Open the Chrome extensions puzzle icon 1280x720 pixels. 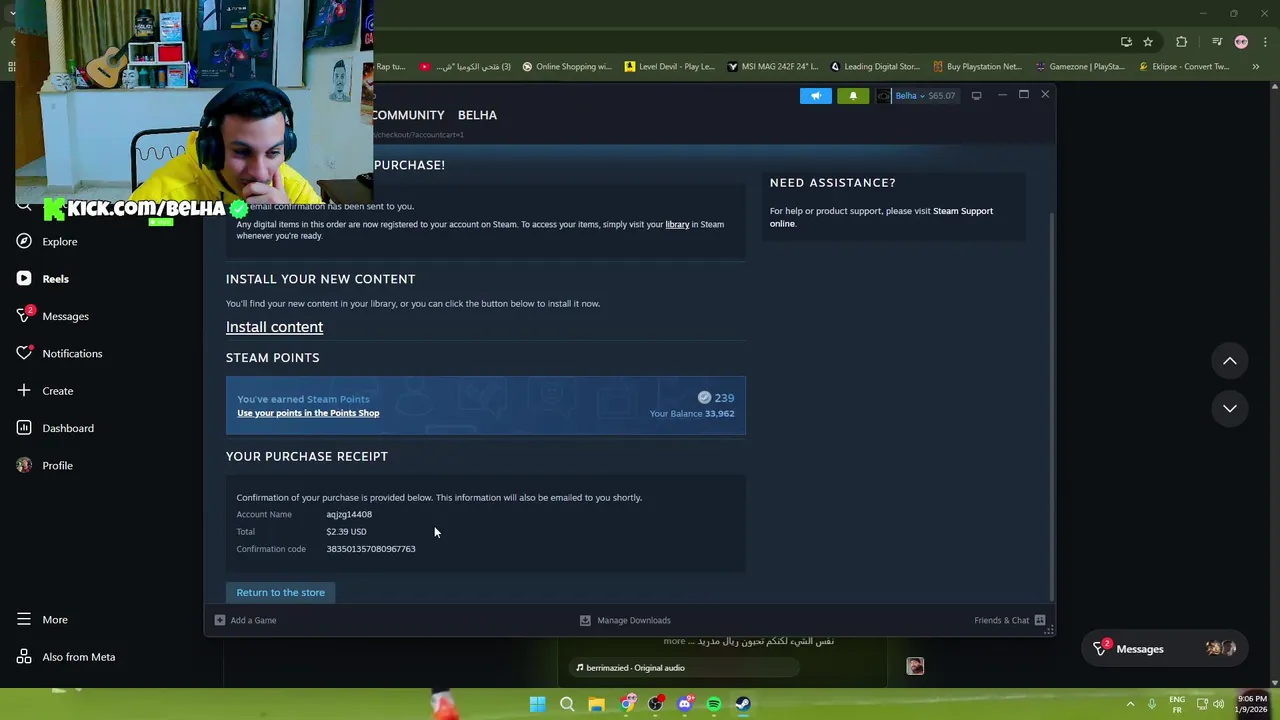coord(1182,42)
